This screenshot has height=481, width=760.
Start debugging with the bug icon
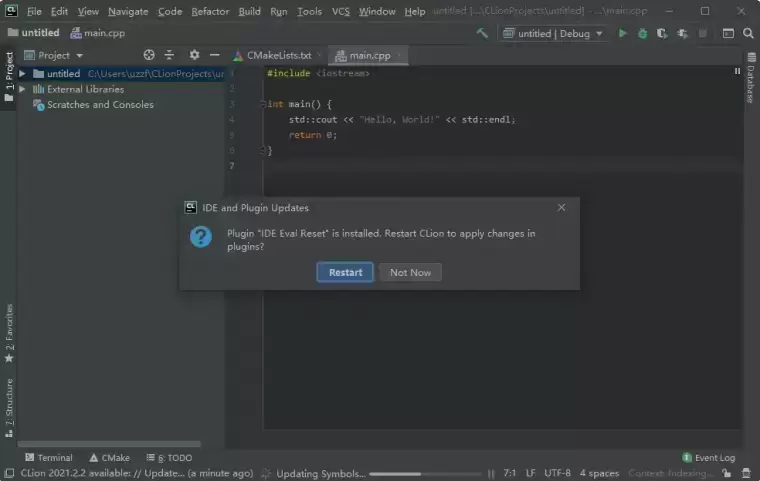pyautogui.click(x=642, y=33)
